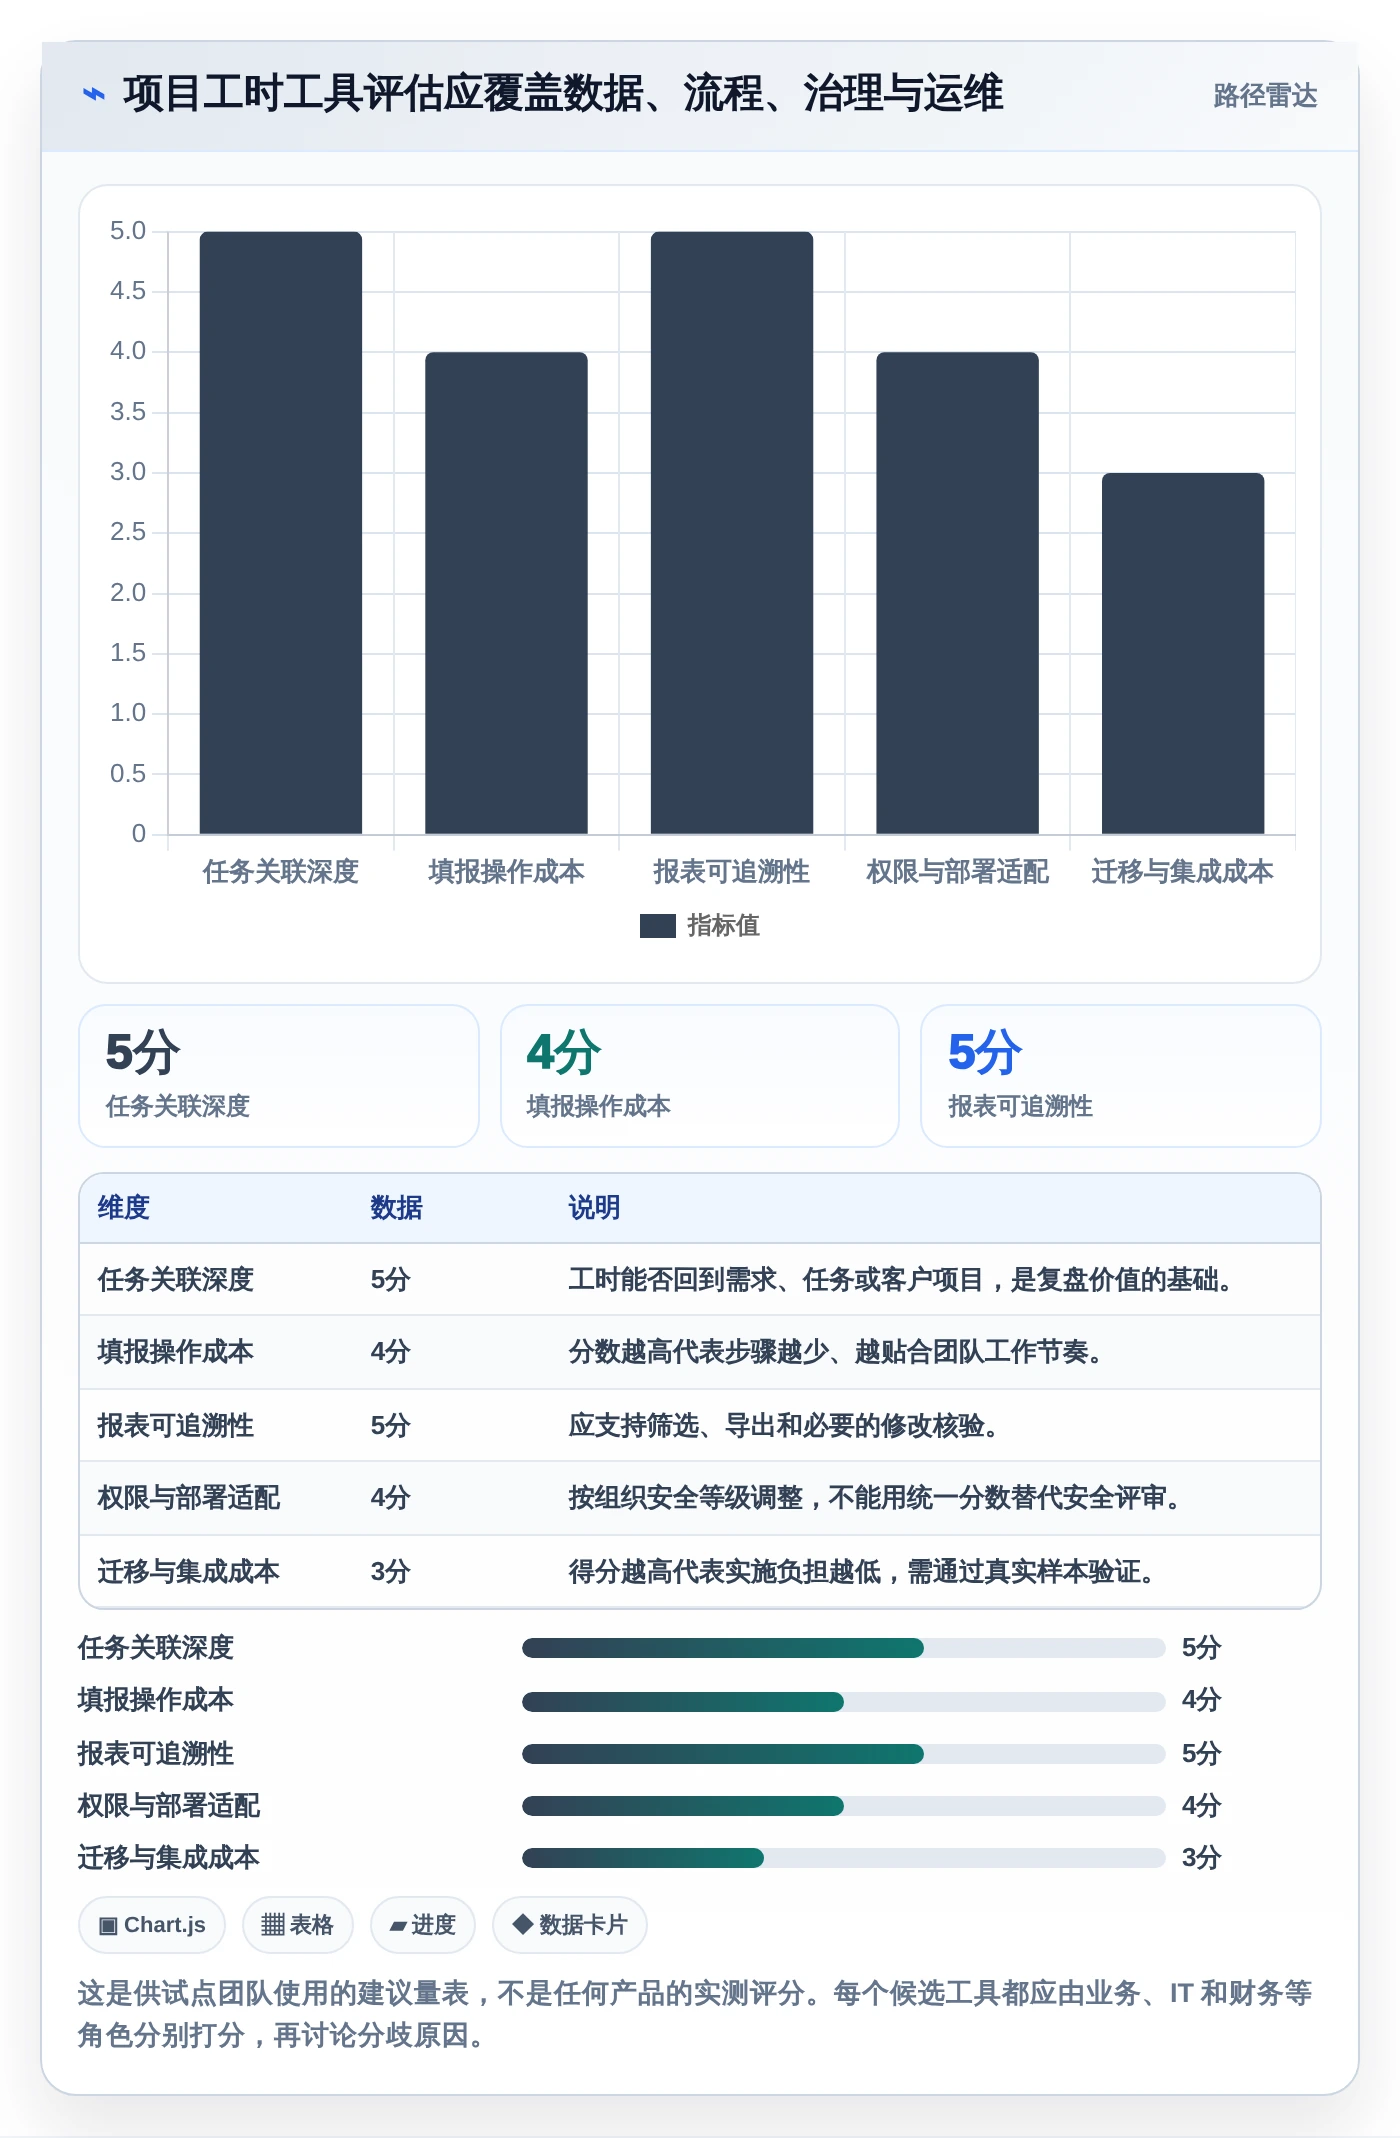1400x2138 pixels.
Task: Click the 说明 column header
Action: point(594,1208)
